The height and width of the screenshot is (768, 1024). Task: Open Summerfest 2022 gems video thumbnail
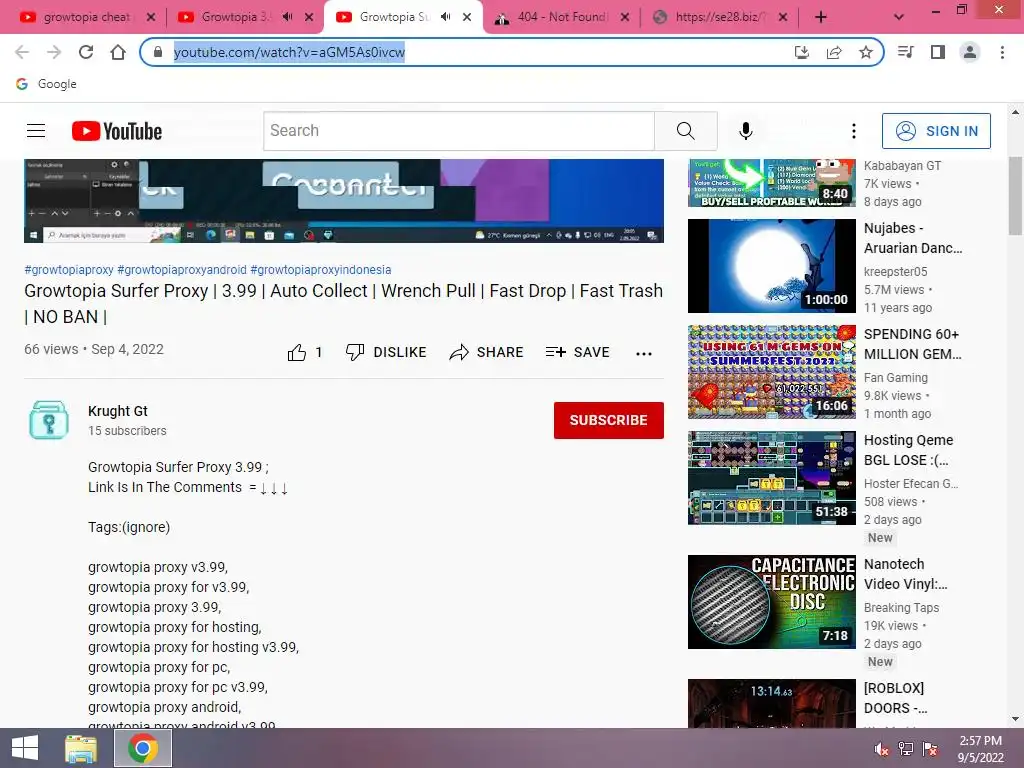[x=771, y=372]
